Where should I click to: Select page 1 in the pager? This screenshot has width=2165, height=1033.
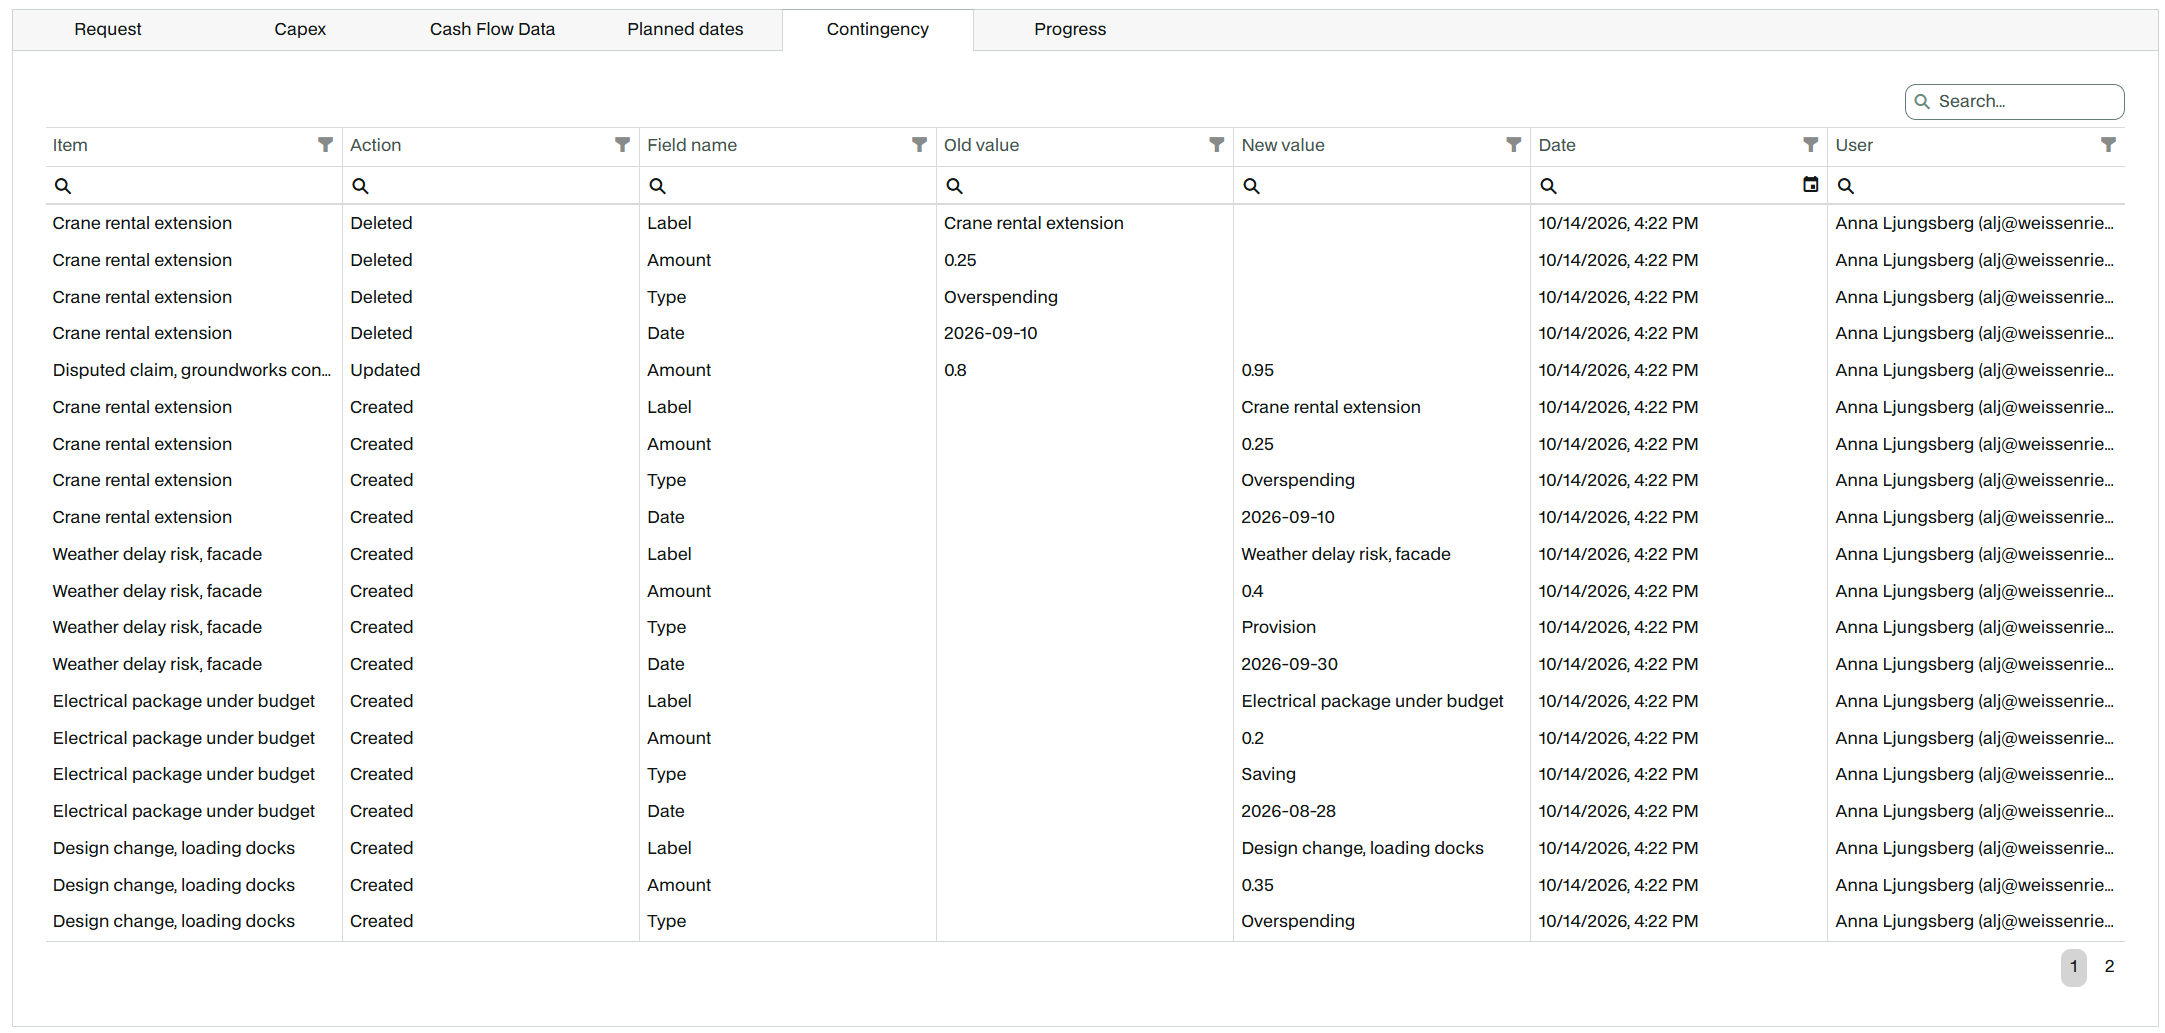pyautogui.click(x=2074, y=967)
